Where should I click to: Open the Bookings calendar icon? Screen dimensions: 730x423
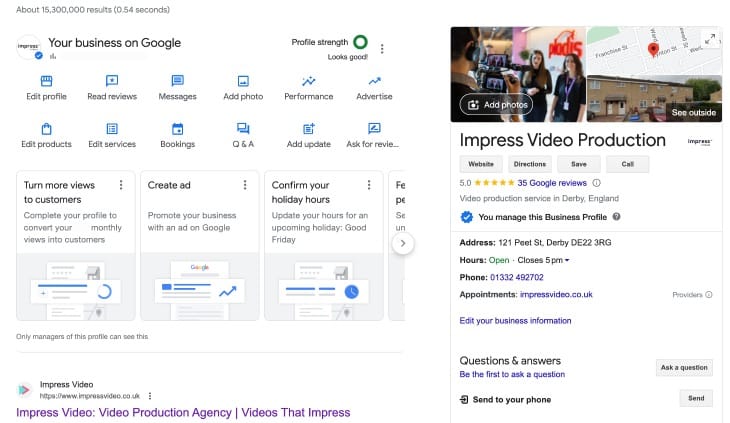click(177, 129)
